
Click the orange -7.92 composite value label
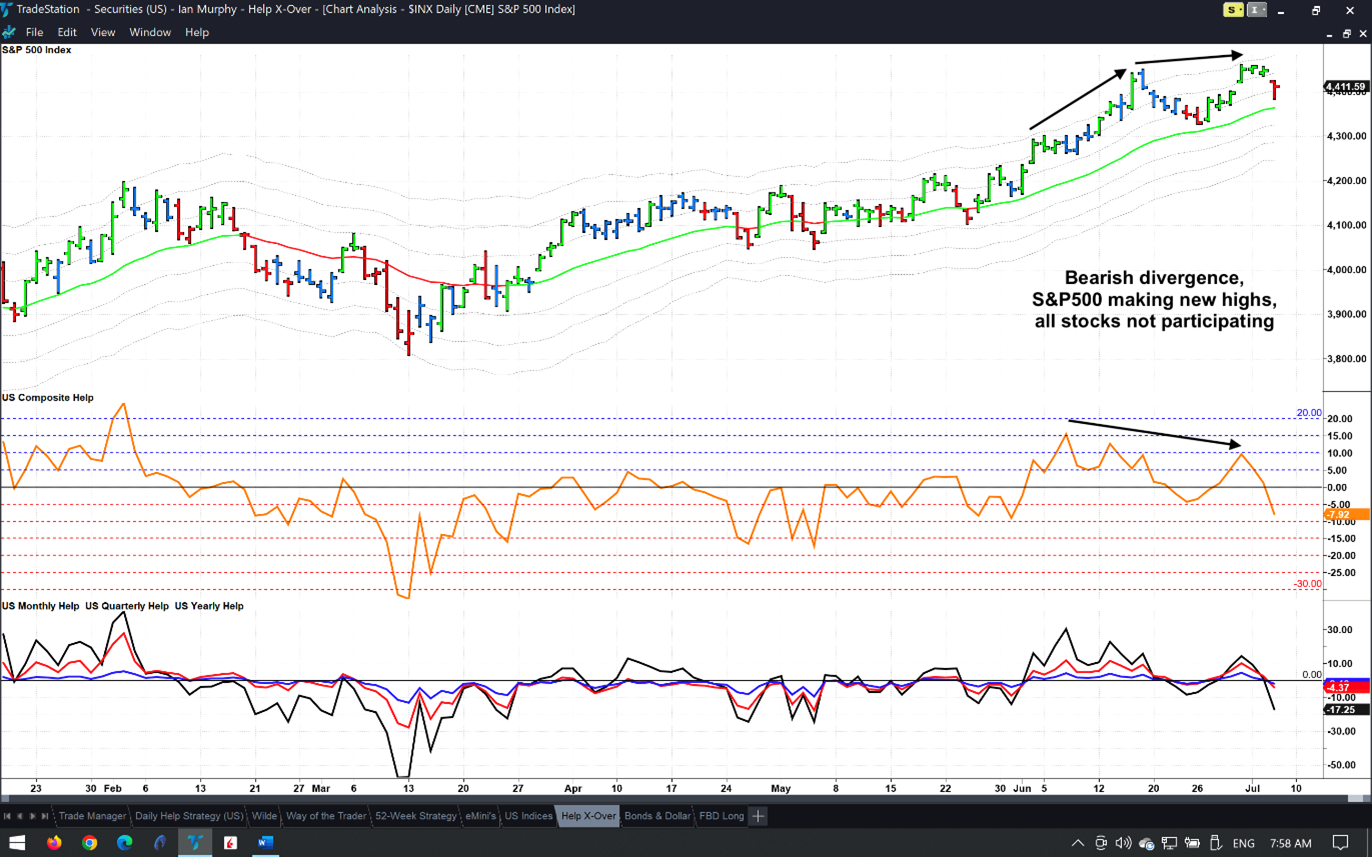coord(1338,514)
